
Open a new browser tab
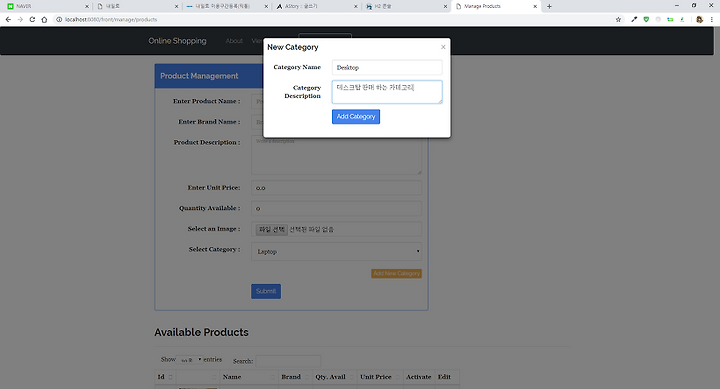pyautogui.click(x=549, y=6)
